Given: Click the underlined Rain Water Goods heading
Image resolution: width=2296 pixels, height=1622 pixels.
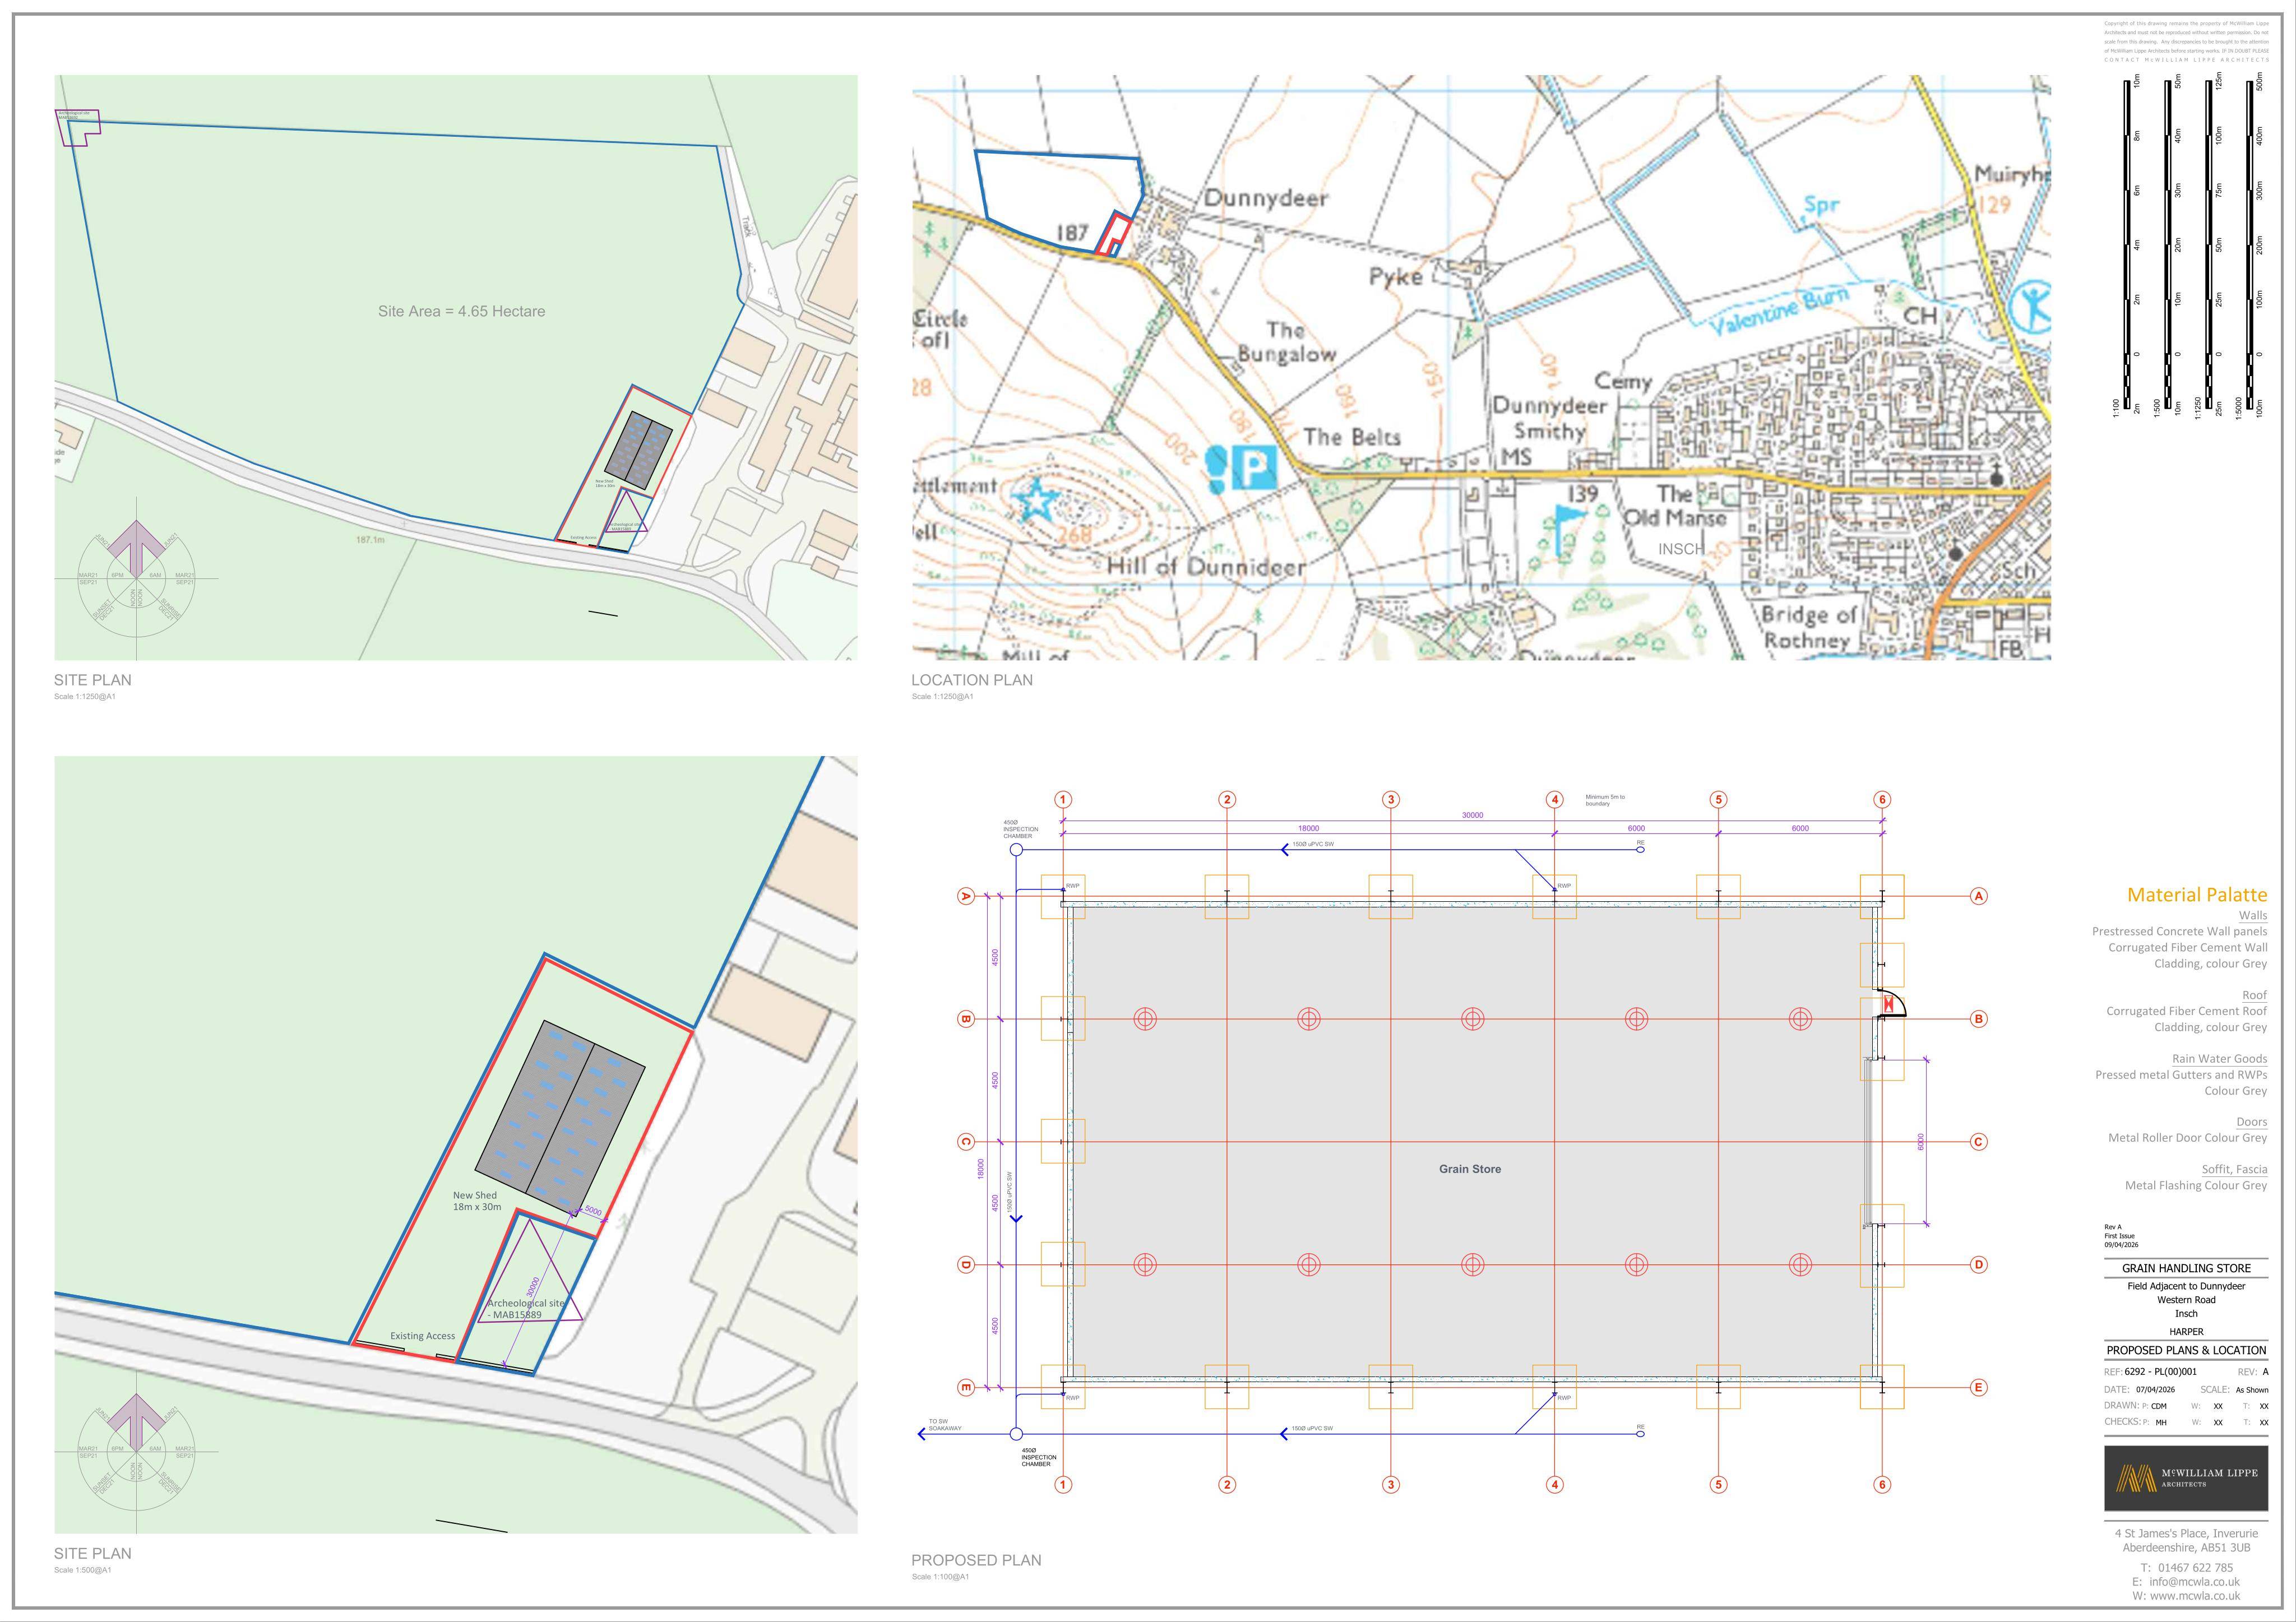Looking at the screenshot, I should coord(2219,1059).
